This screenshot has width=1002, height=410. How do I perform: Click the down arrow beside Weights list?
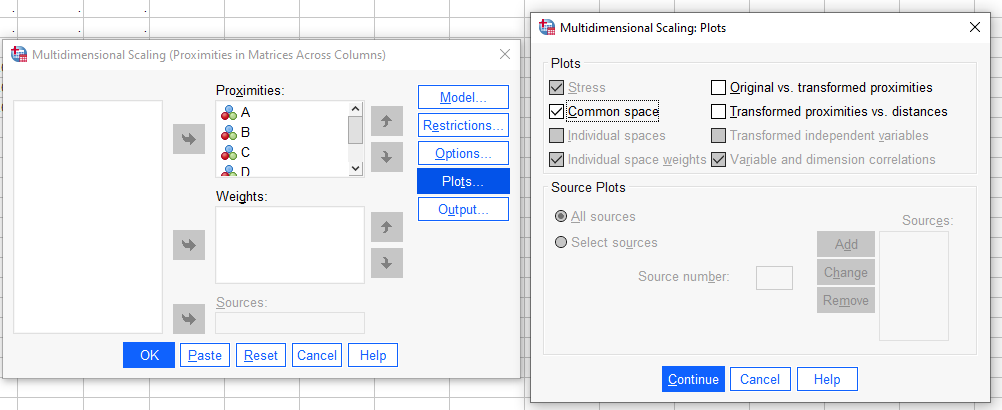[386, 262]
